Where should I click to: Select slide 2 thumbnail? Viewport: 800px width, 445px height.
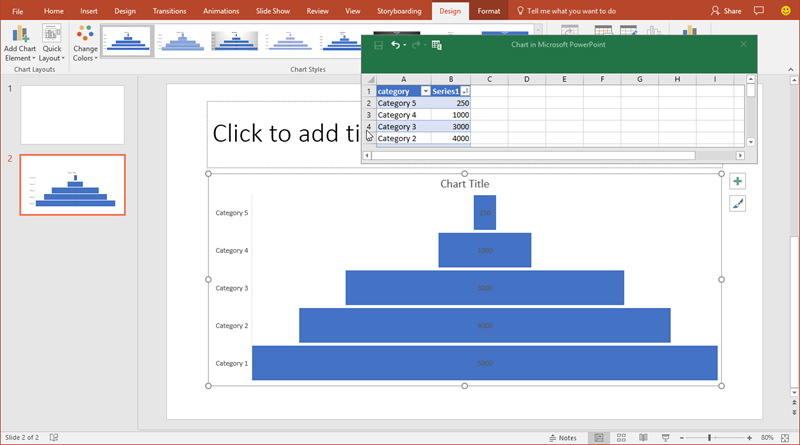click(72, 185)
